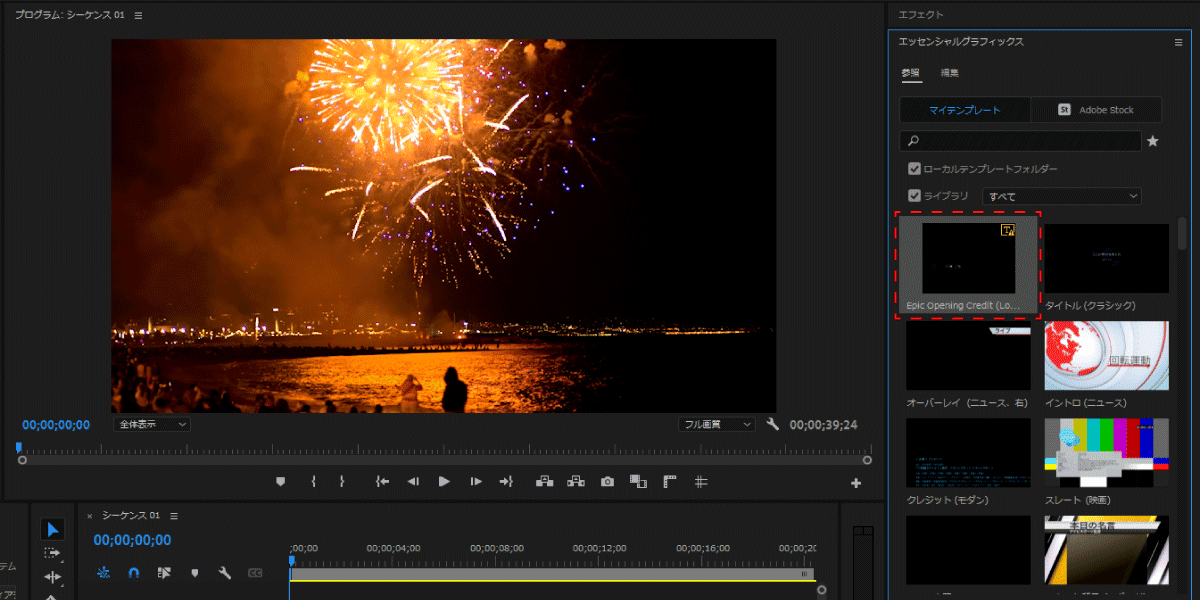Click the template search field
Image resolution: width=1200 pixels, height=600 pixels.
pyautogui.click(x=1020, y=141)
